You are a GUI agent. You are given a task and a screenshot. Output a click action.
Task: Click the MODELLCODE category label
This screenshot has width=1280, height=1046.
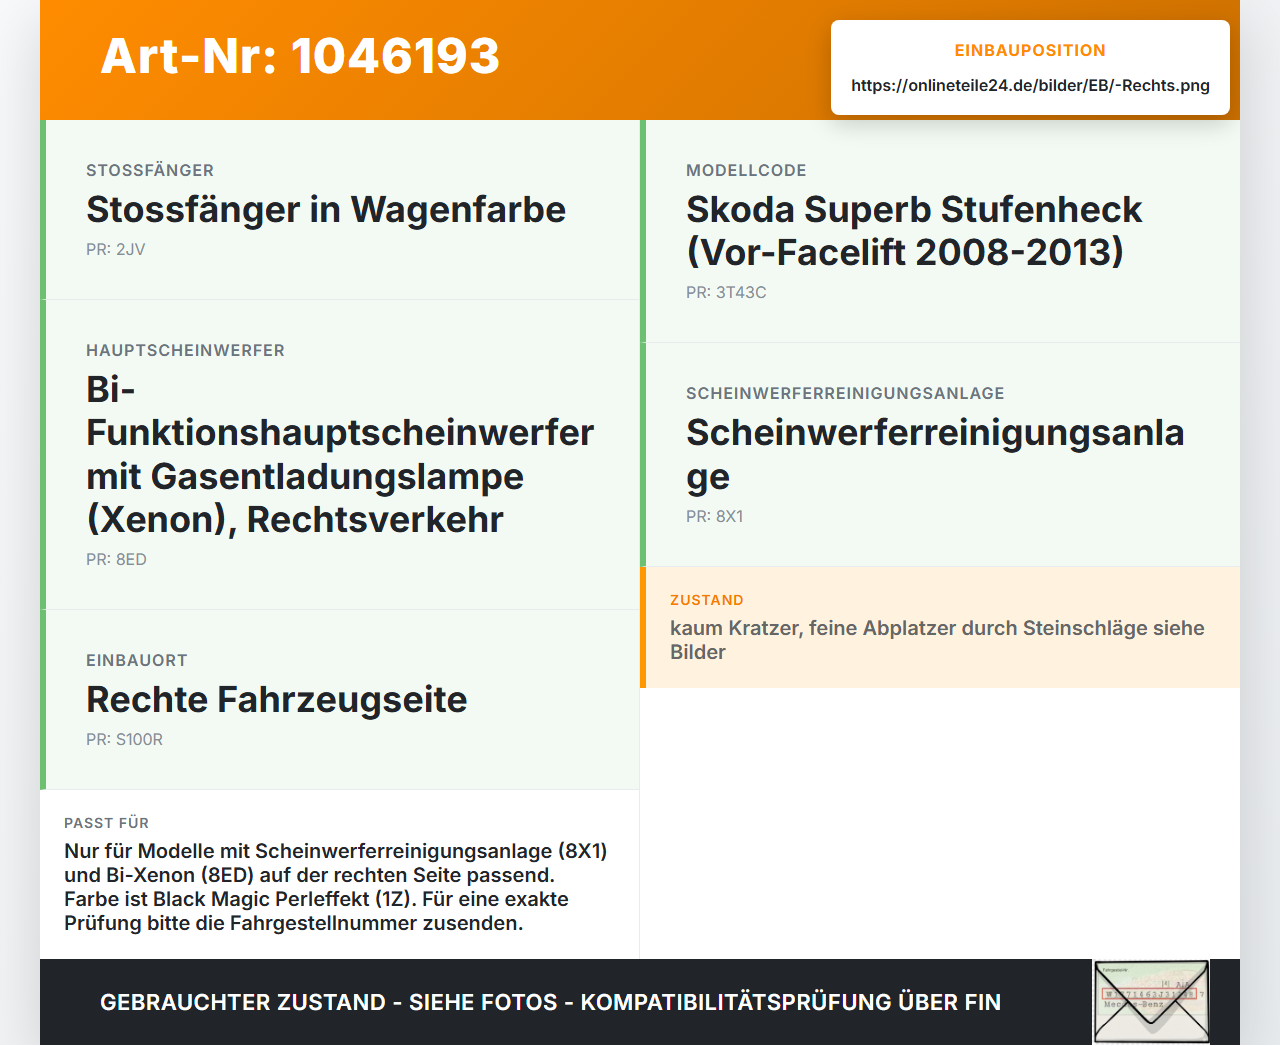click(746, 170)
